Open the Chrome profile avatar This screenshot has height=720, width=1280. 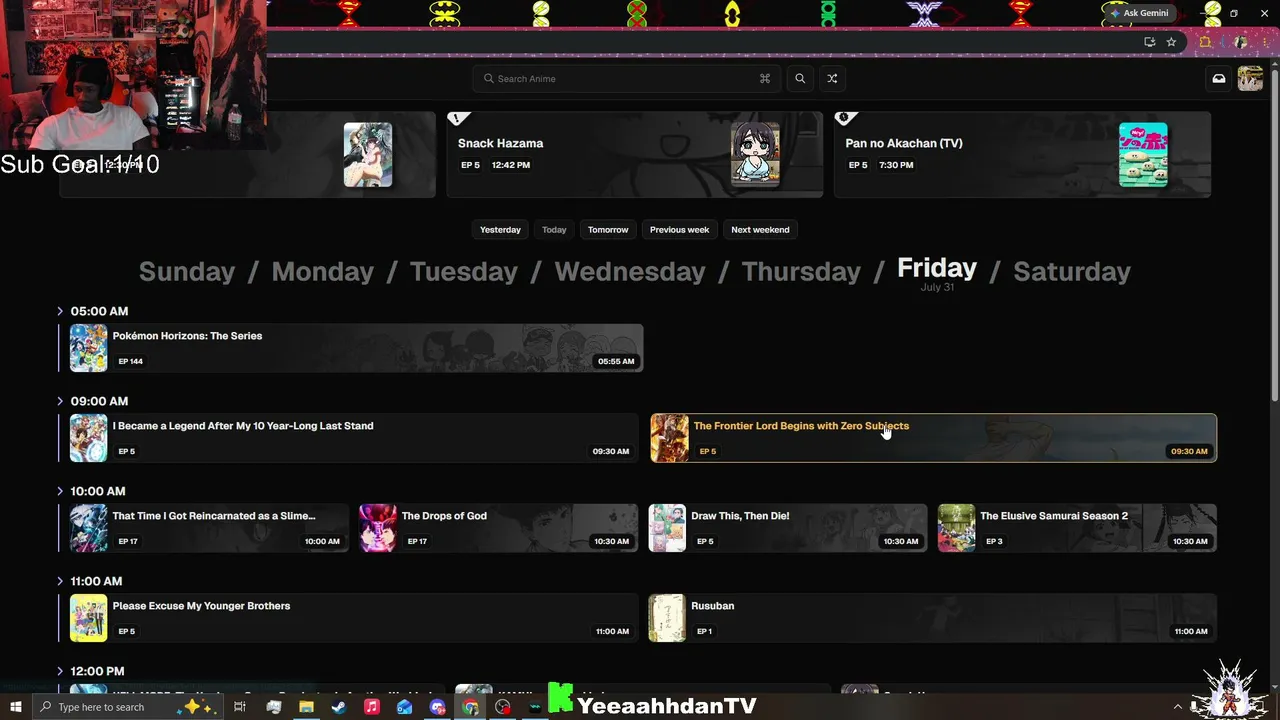point(1241,42)
